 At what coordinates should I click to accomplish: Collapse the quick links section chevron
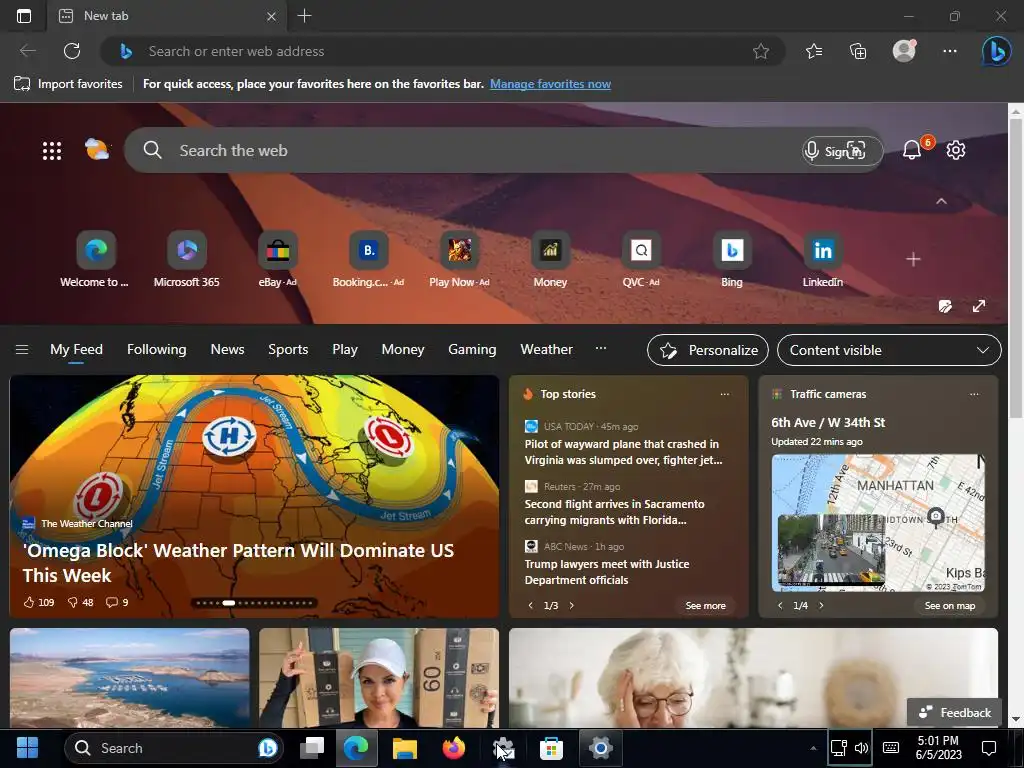[941, 201]
